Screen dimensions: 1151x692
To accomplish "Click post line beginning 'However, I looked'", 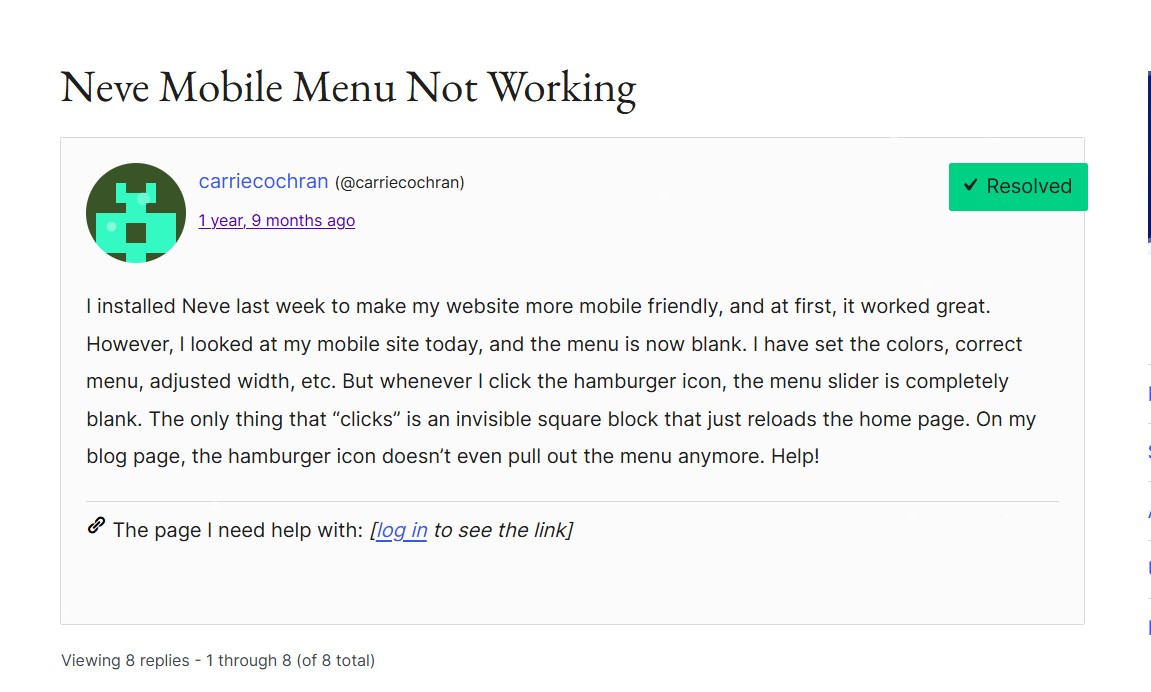I will tap(554, 344).
